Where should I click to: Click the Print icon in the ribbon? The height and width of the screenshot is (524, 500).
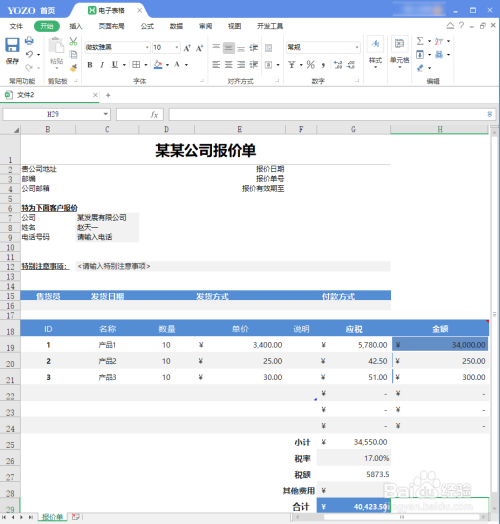click(29, 41)
